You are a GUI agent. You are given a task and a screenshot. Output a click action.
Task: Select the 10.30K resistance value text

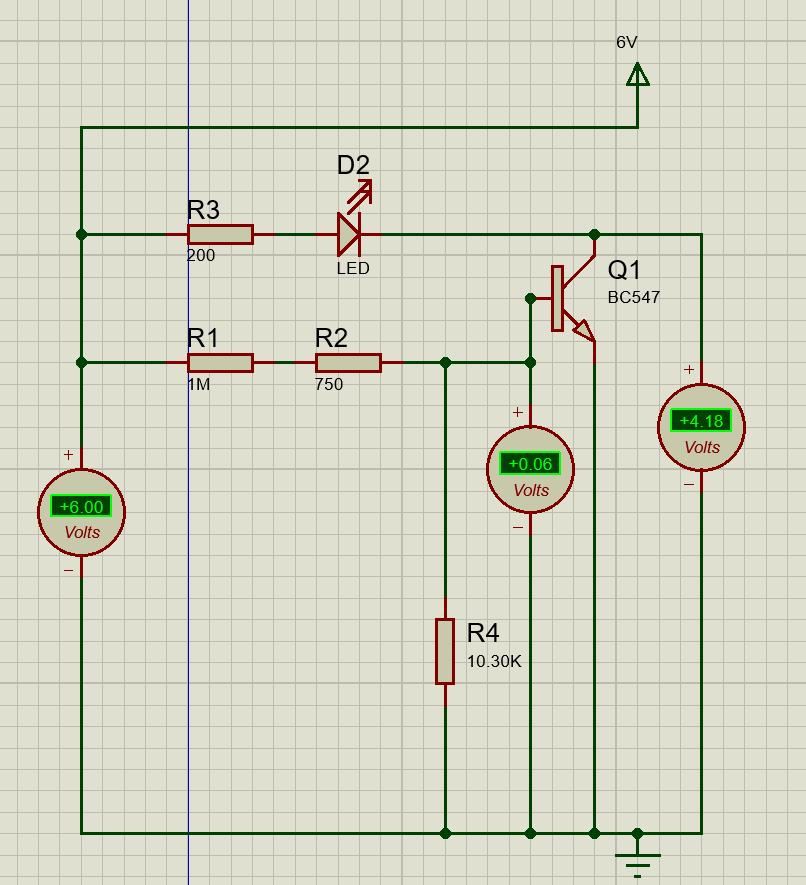coord(494,661)
